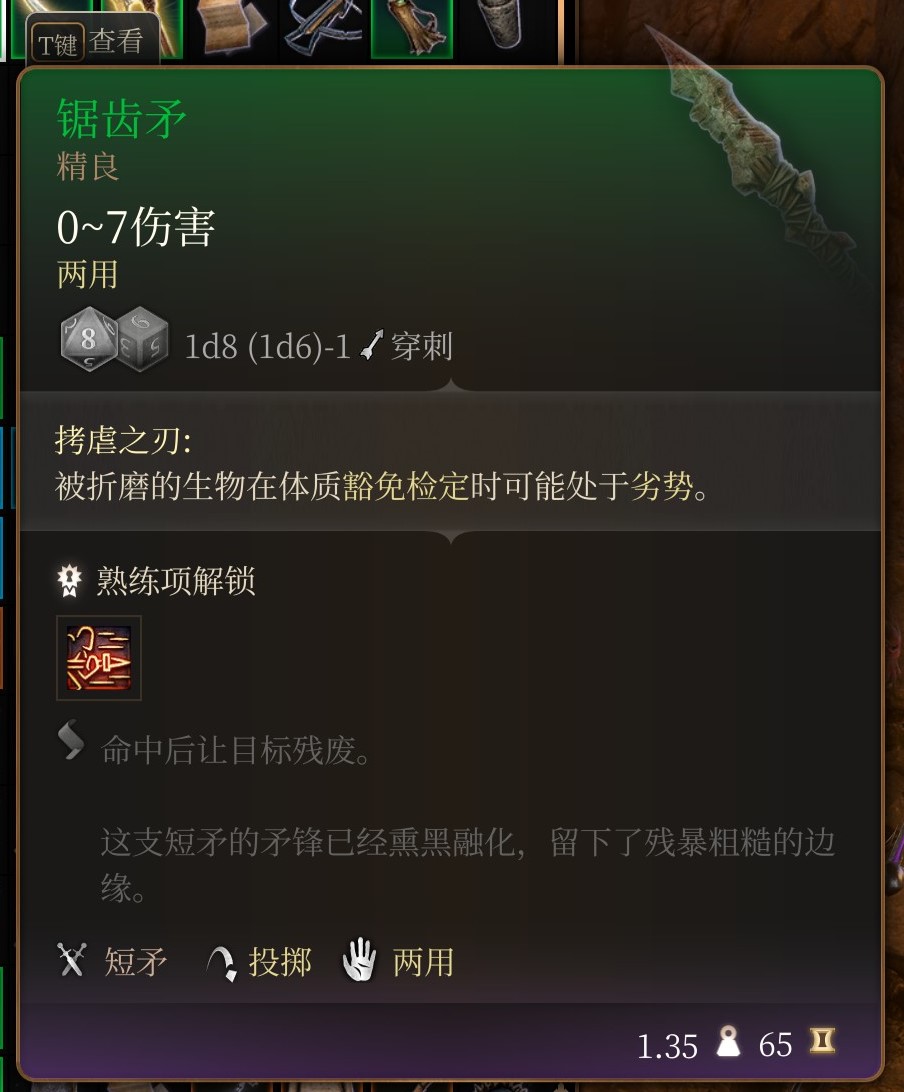Open the 豁免检定 saving throw keyword link

tap(406, 485)
